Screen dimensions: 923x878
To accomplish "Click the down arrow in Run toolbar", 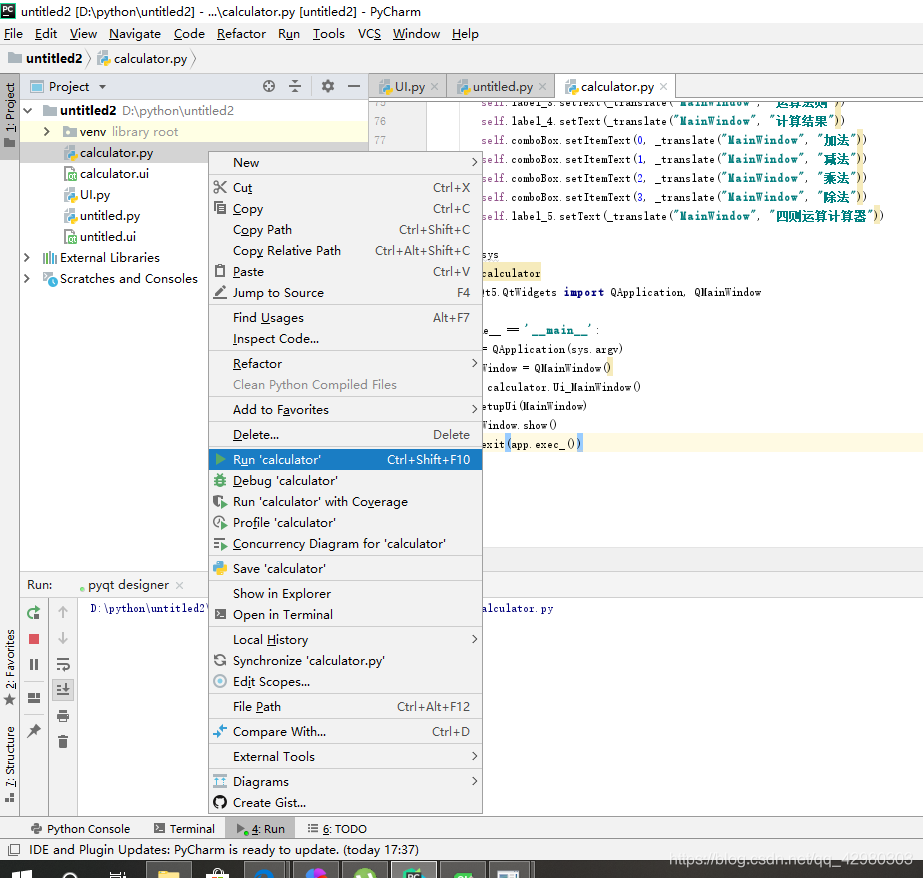I will pos(63,638).
